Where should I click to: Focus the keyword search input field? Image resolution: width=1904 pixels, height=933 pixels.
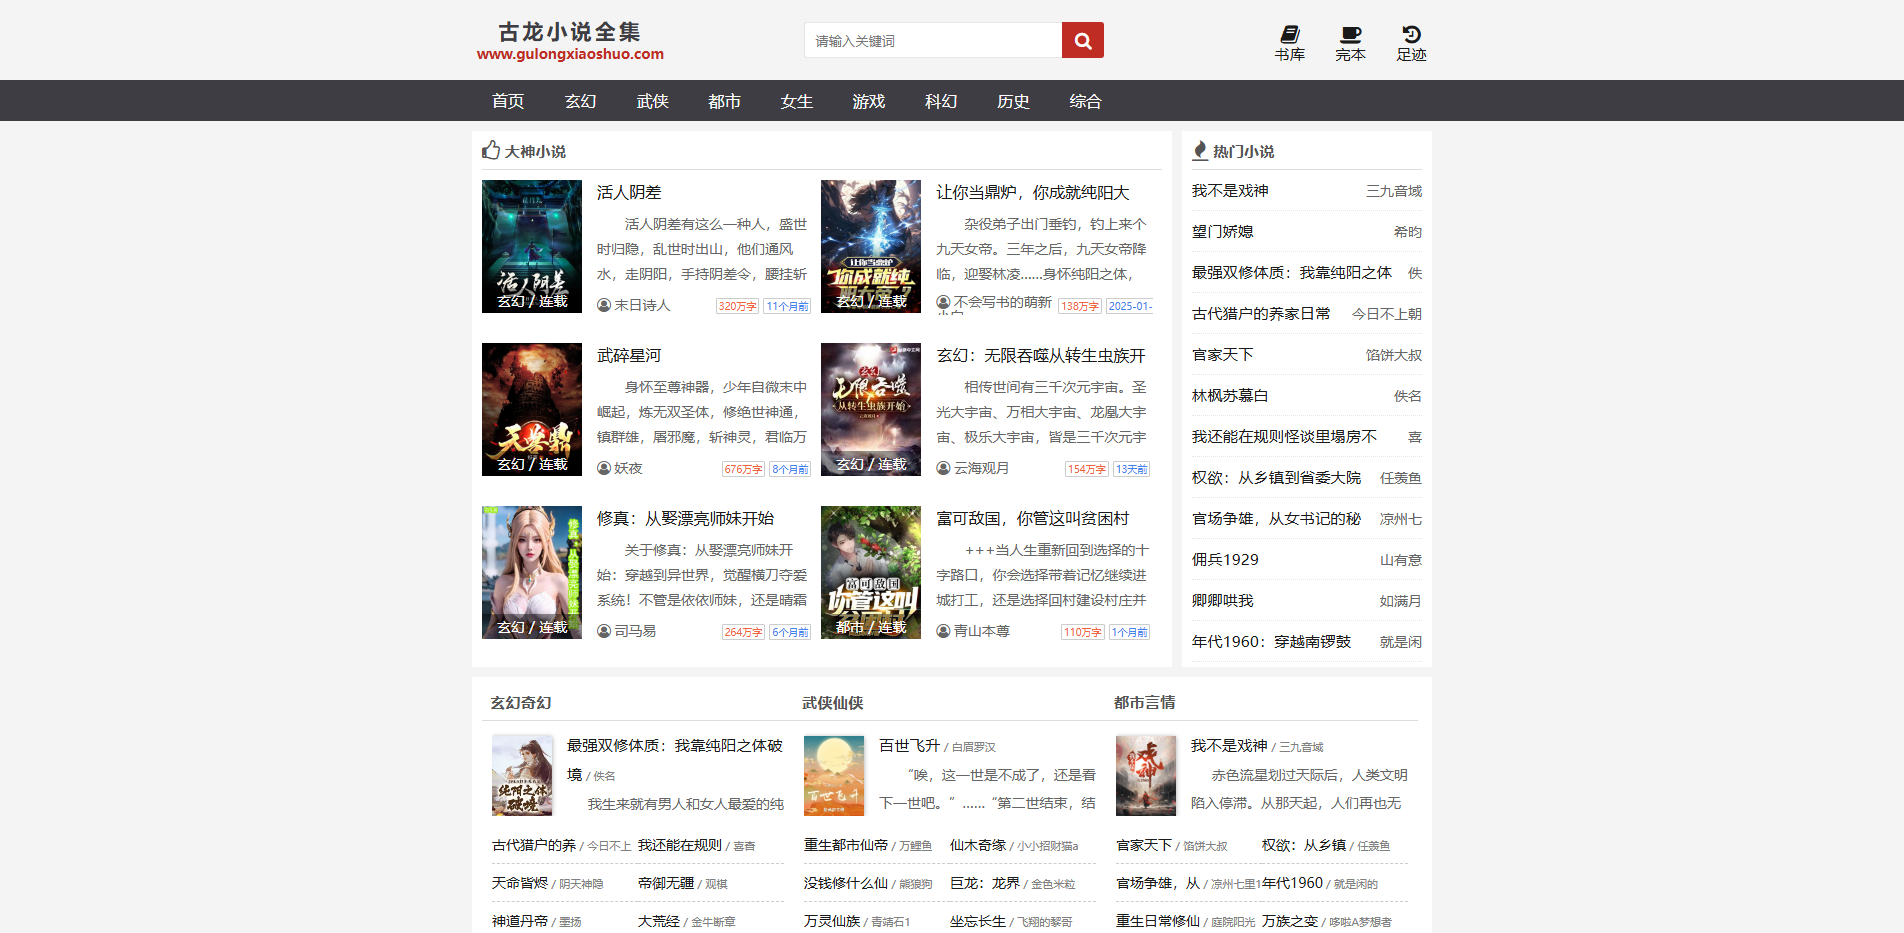point(932,41)
